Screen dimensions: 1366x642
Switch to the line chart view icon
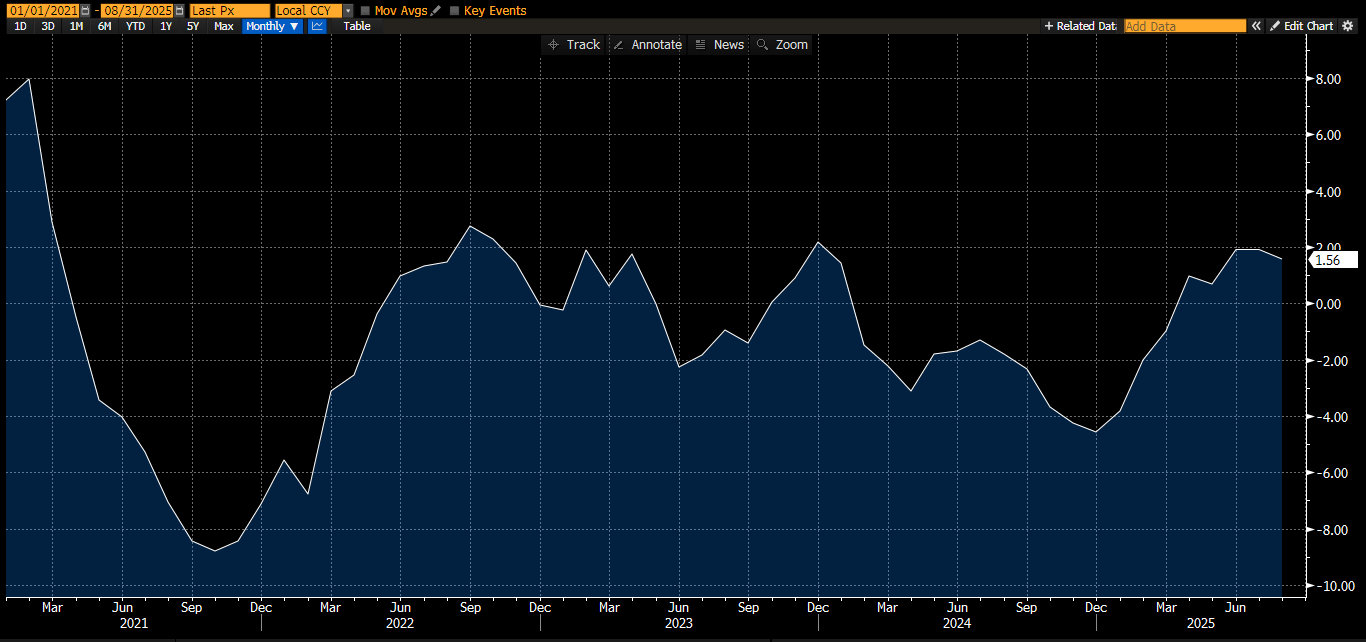317,26
